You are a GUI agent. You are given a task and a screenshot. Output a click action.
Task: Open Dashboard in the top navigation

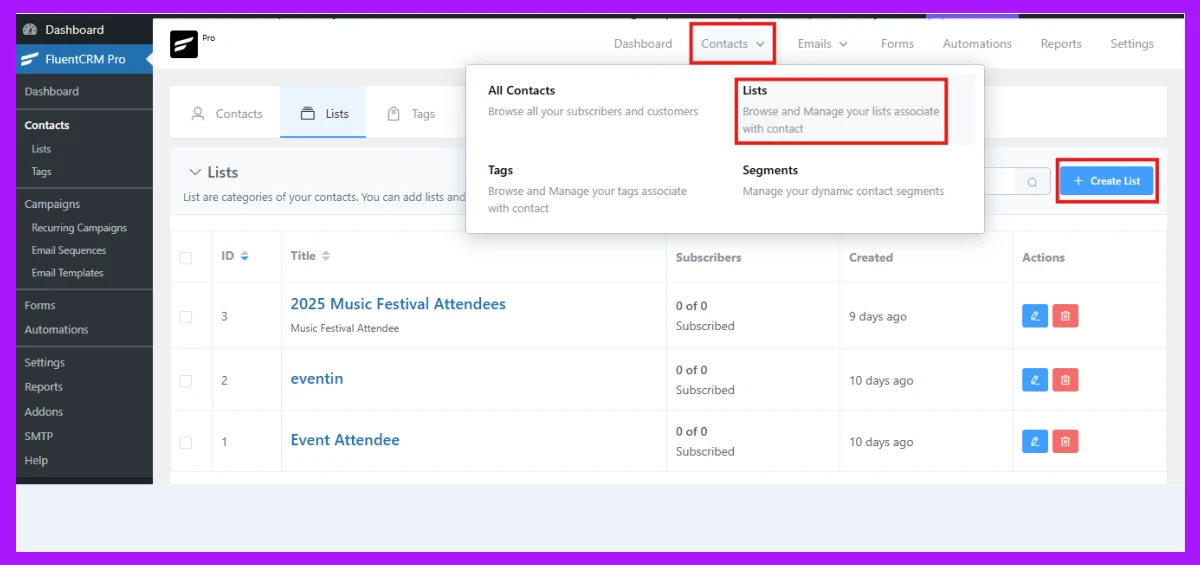pos(643,44)
